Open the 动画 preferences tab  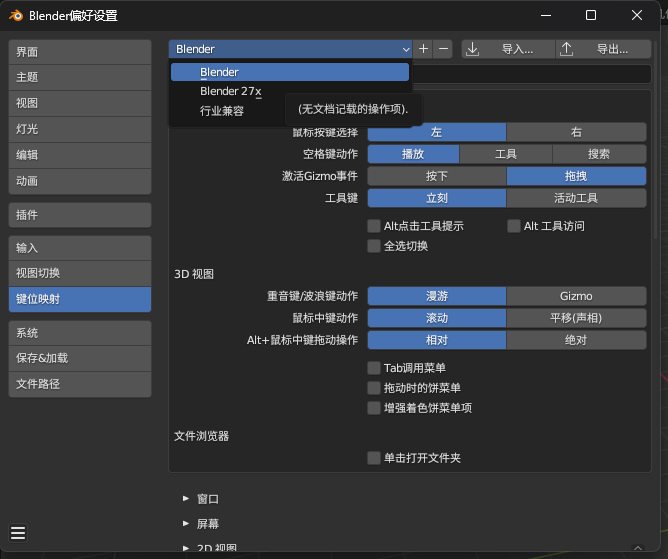pyautogui.click(x=80, y=181)
